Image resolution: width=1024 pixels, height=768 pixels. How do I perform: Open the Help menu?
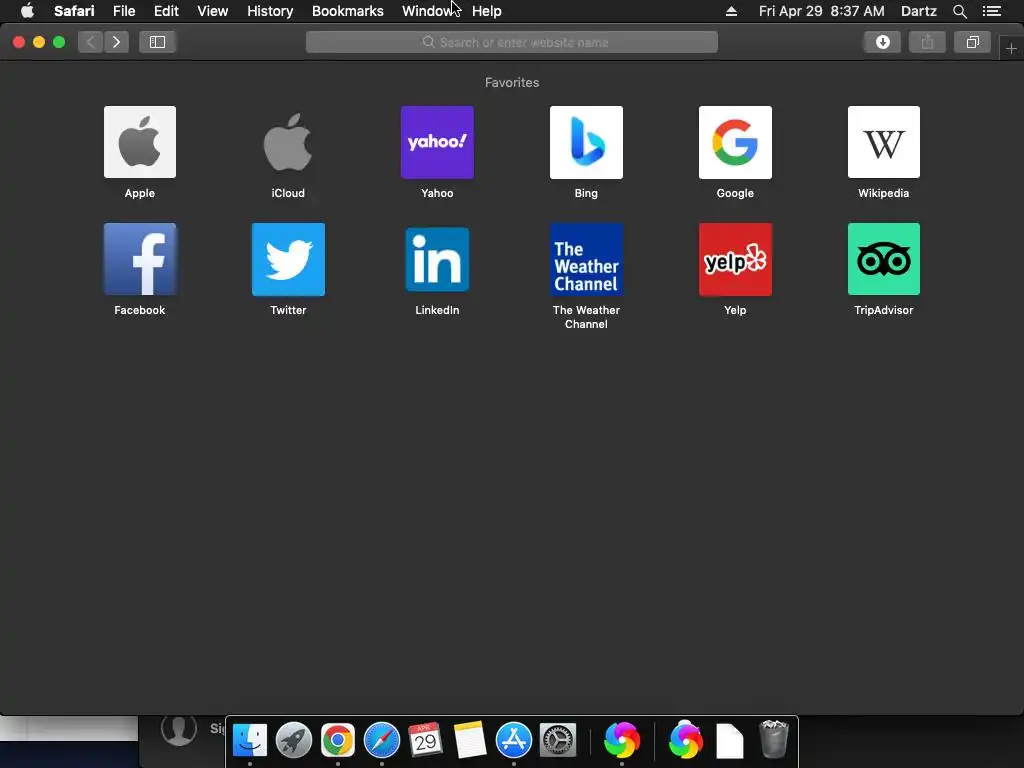(487, 11)
